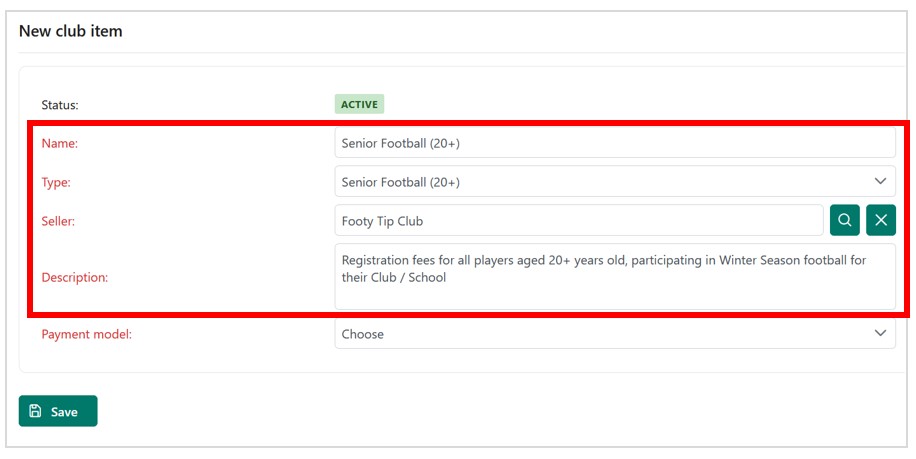The image size is (916, 459).
Task: Focus the Name text input field
Action: (x=614, y=143)
